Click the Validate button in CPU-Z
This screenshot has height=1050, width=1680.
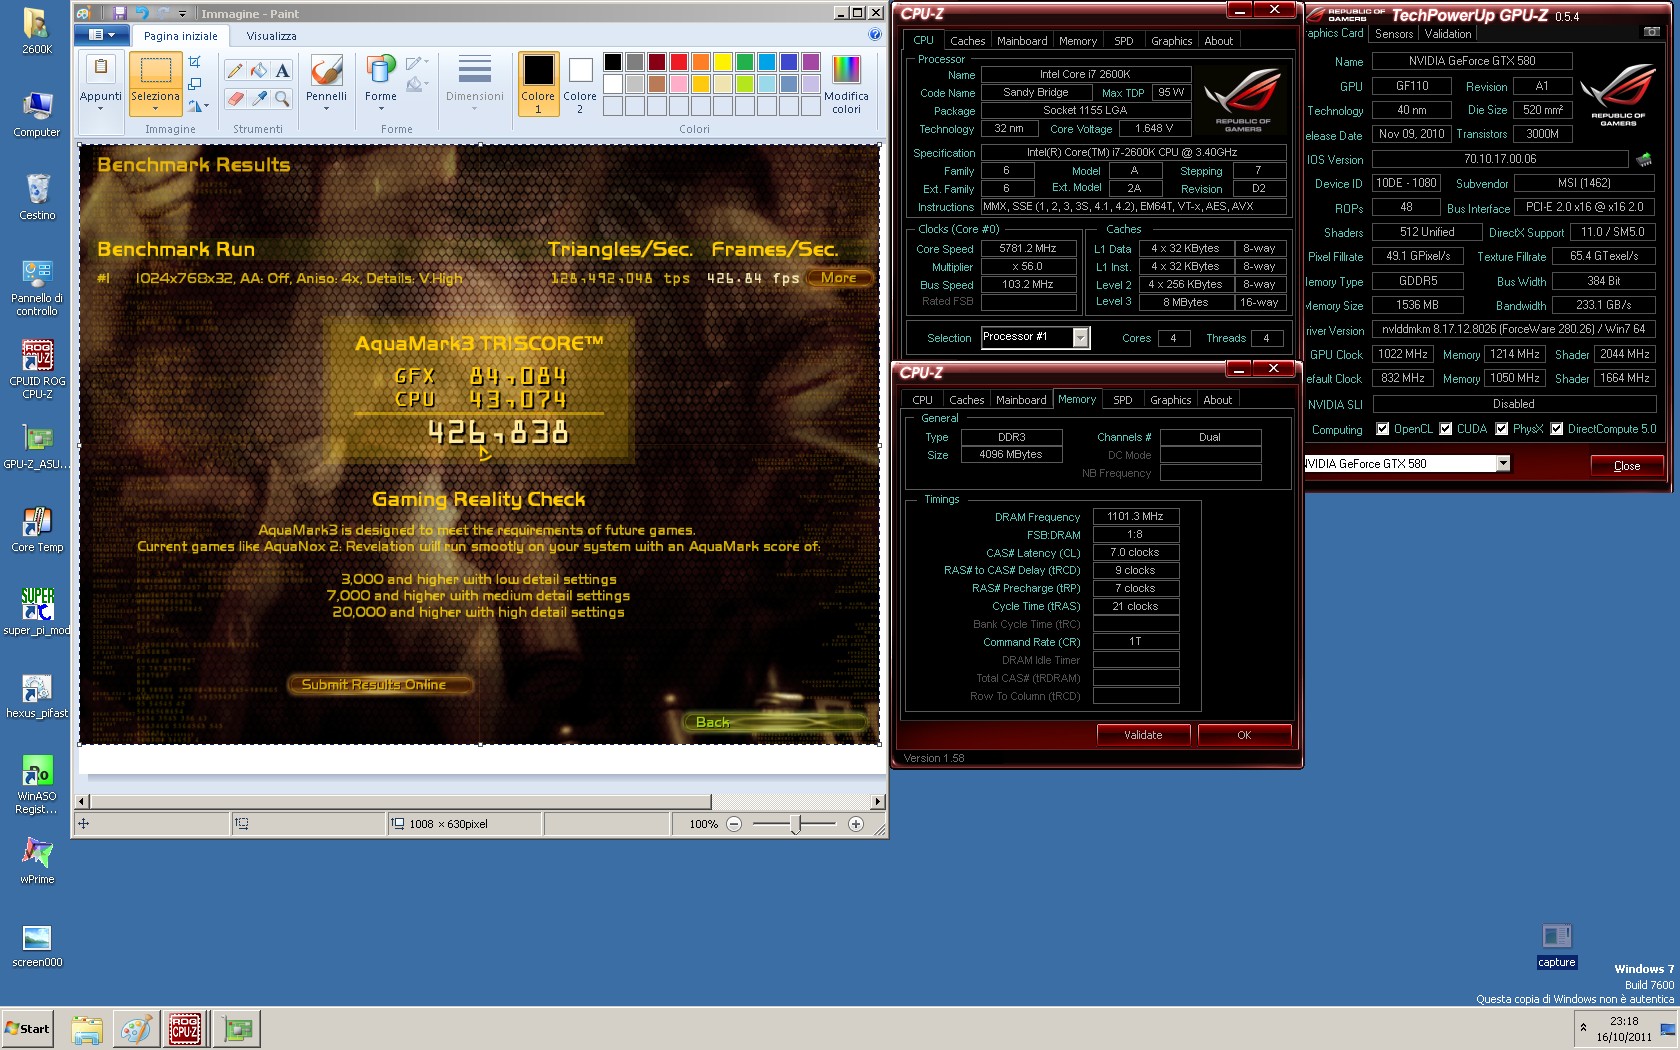click(1143, 735)
